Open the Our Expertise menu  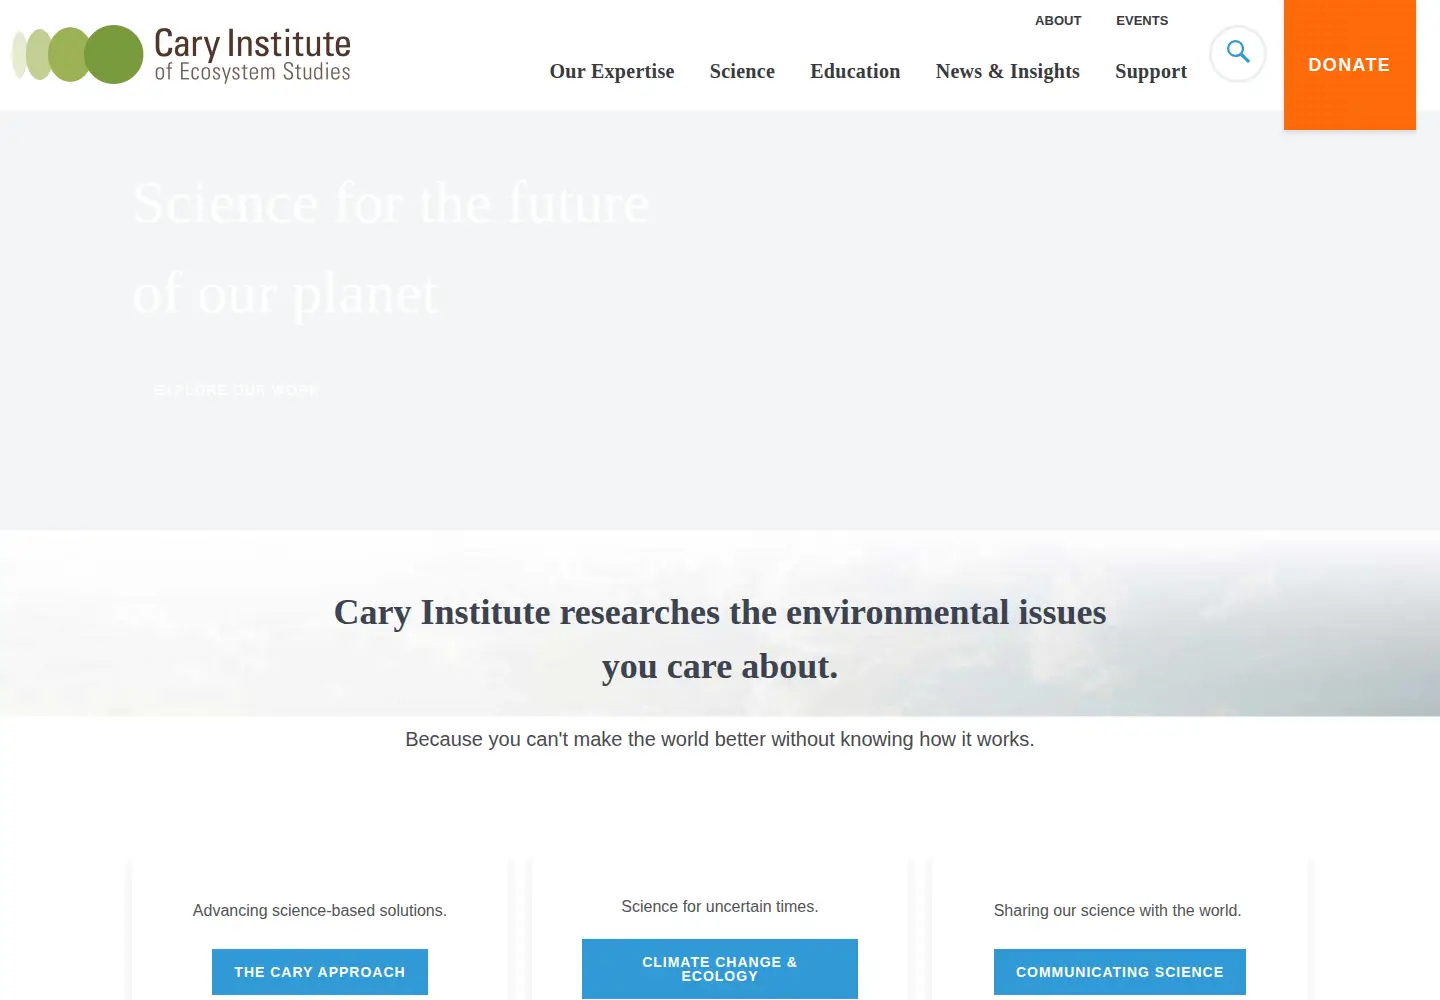pos(612,71)
